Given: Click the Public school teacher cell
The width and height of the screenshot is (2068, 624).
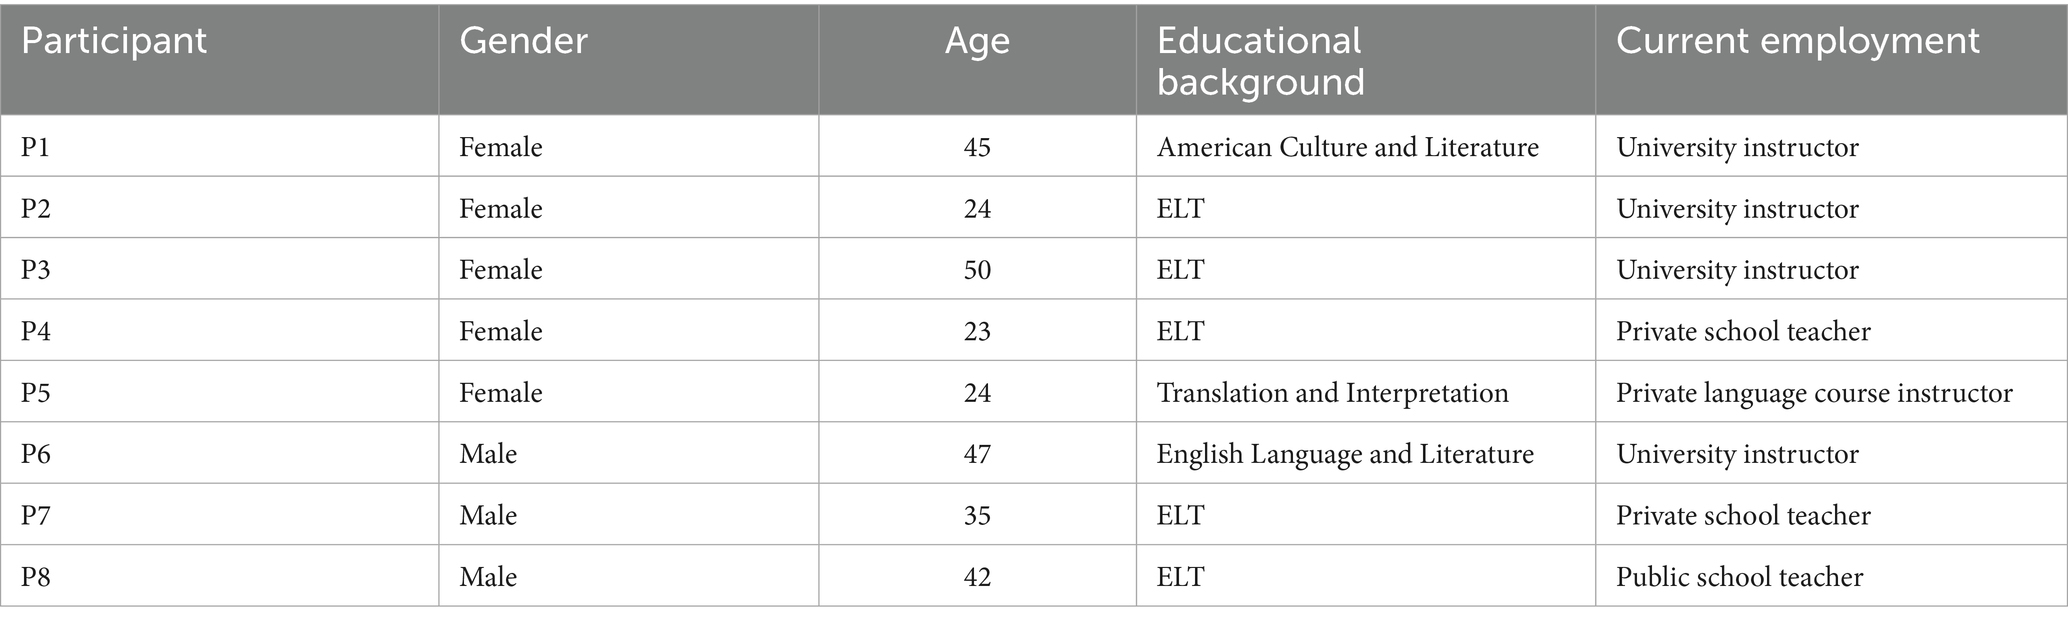Looking at the screenshot, I should coord(1739,577).
